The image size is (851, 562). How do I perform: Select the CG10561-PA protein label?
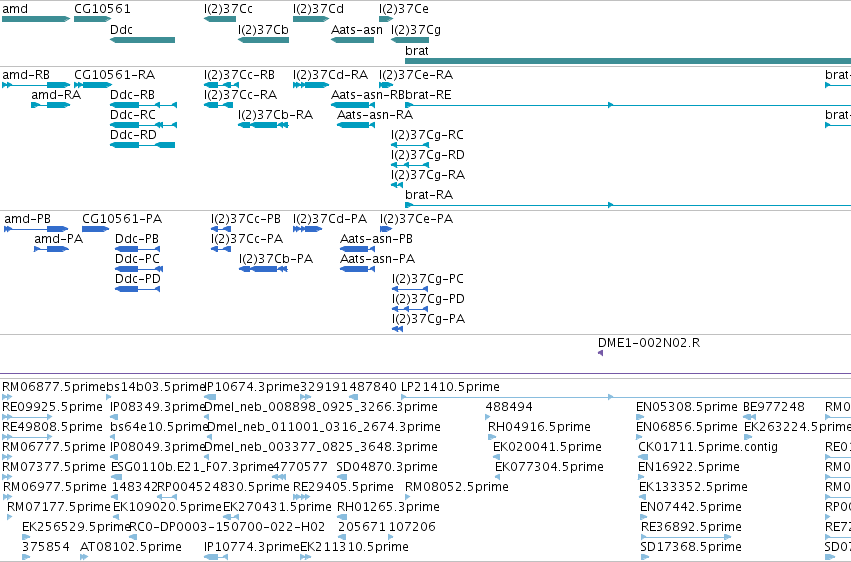tap(122, 219)
